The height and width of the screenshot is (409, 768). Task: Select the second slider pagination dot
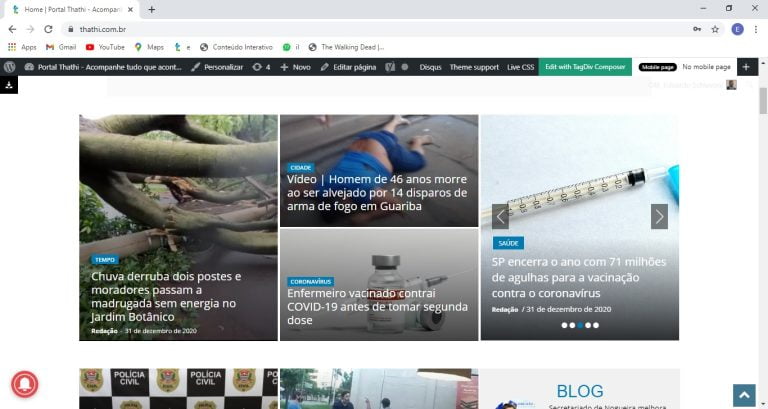[x=572, y=325]
